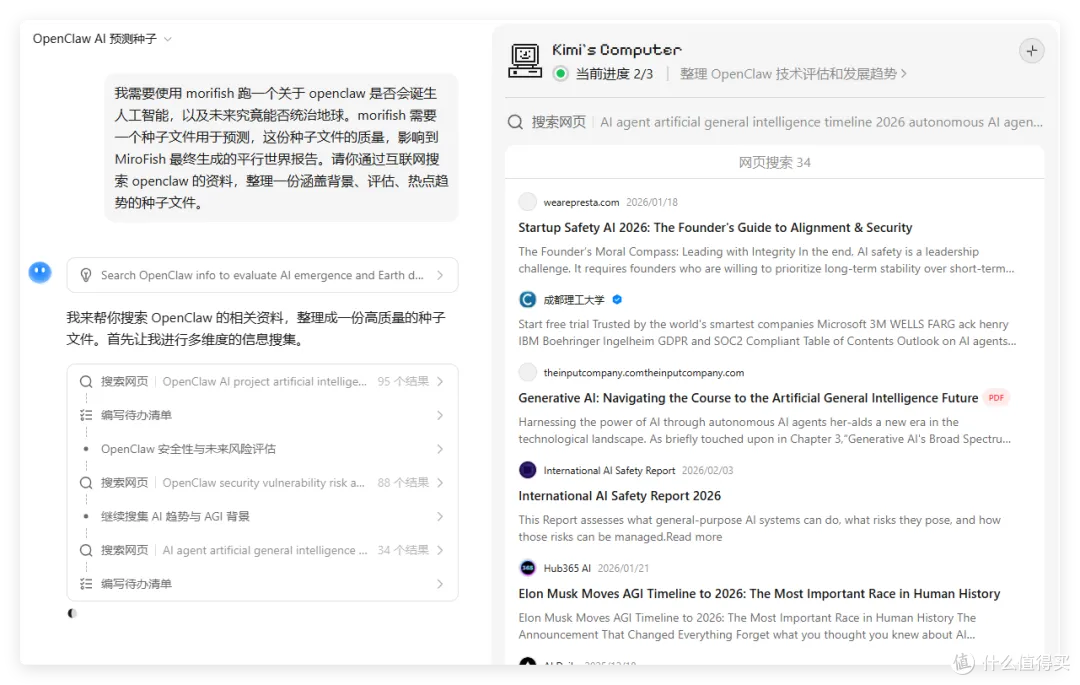This screenshot has width=1080, height=685.
Task: Click the 成都理工大学 source icon
Action: point(528,299)
